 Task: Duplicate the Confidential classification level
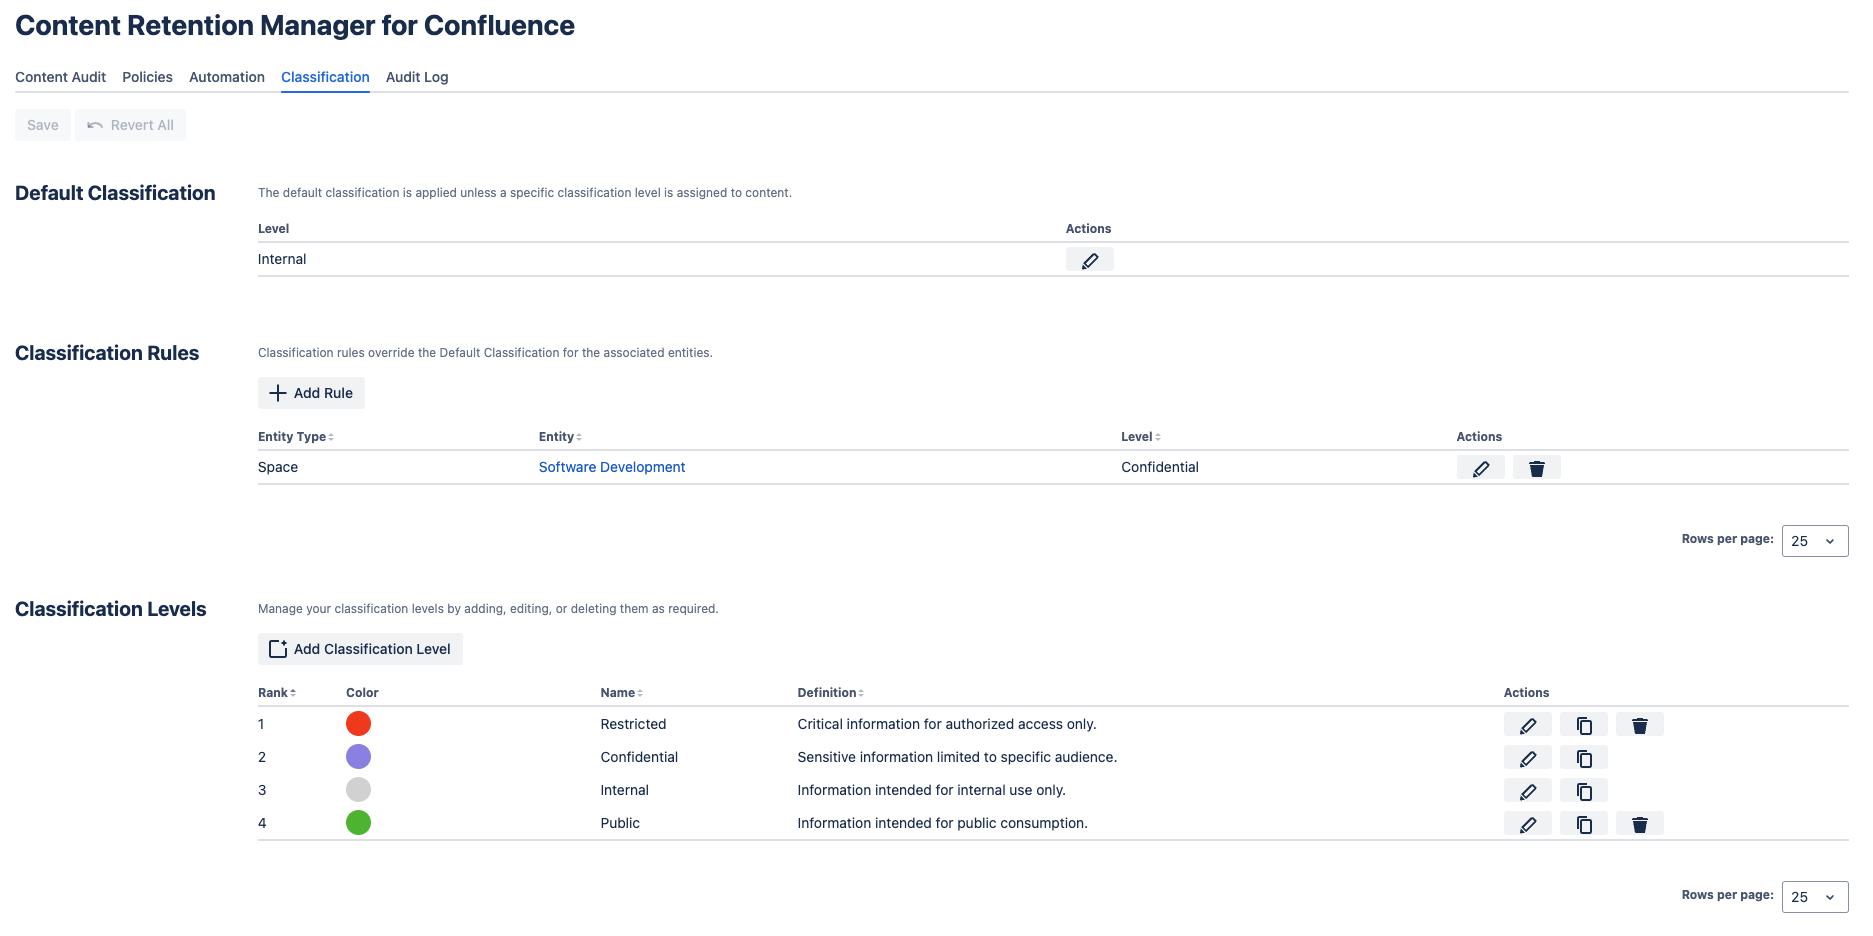click(x=1583, y=758)
